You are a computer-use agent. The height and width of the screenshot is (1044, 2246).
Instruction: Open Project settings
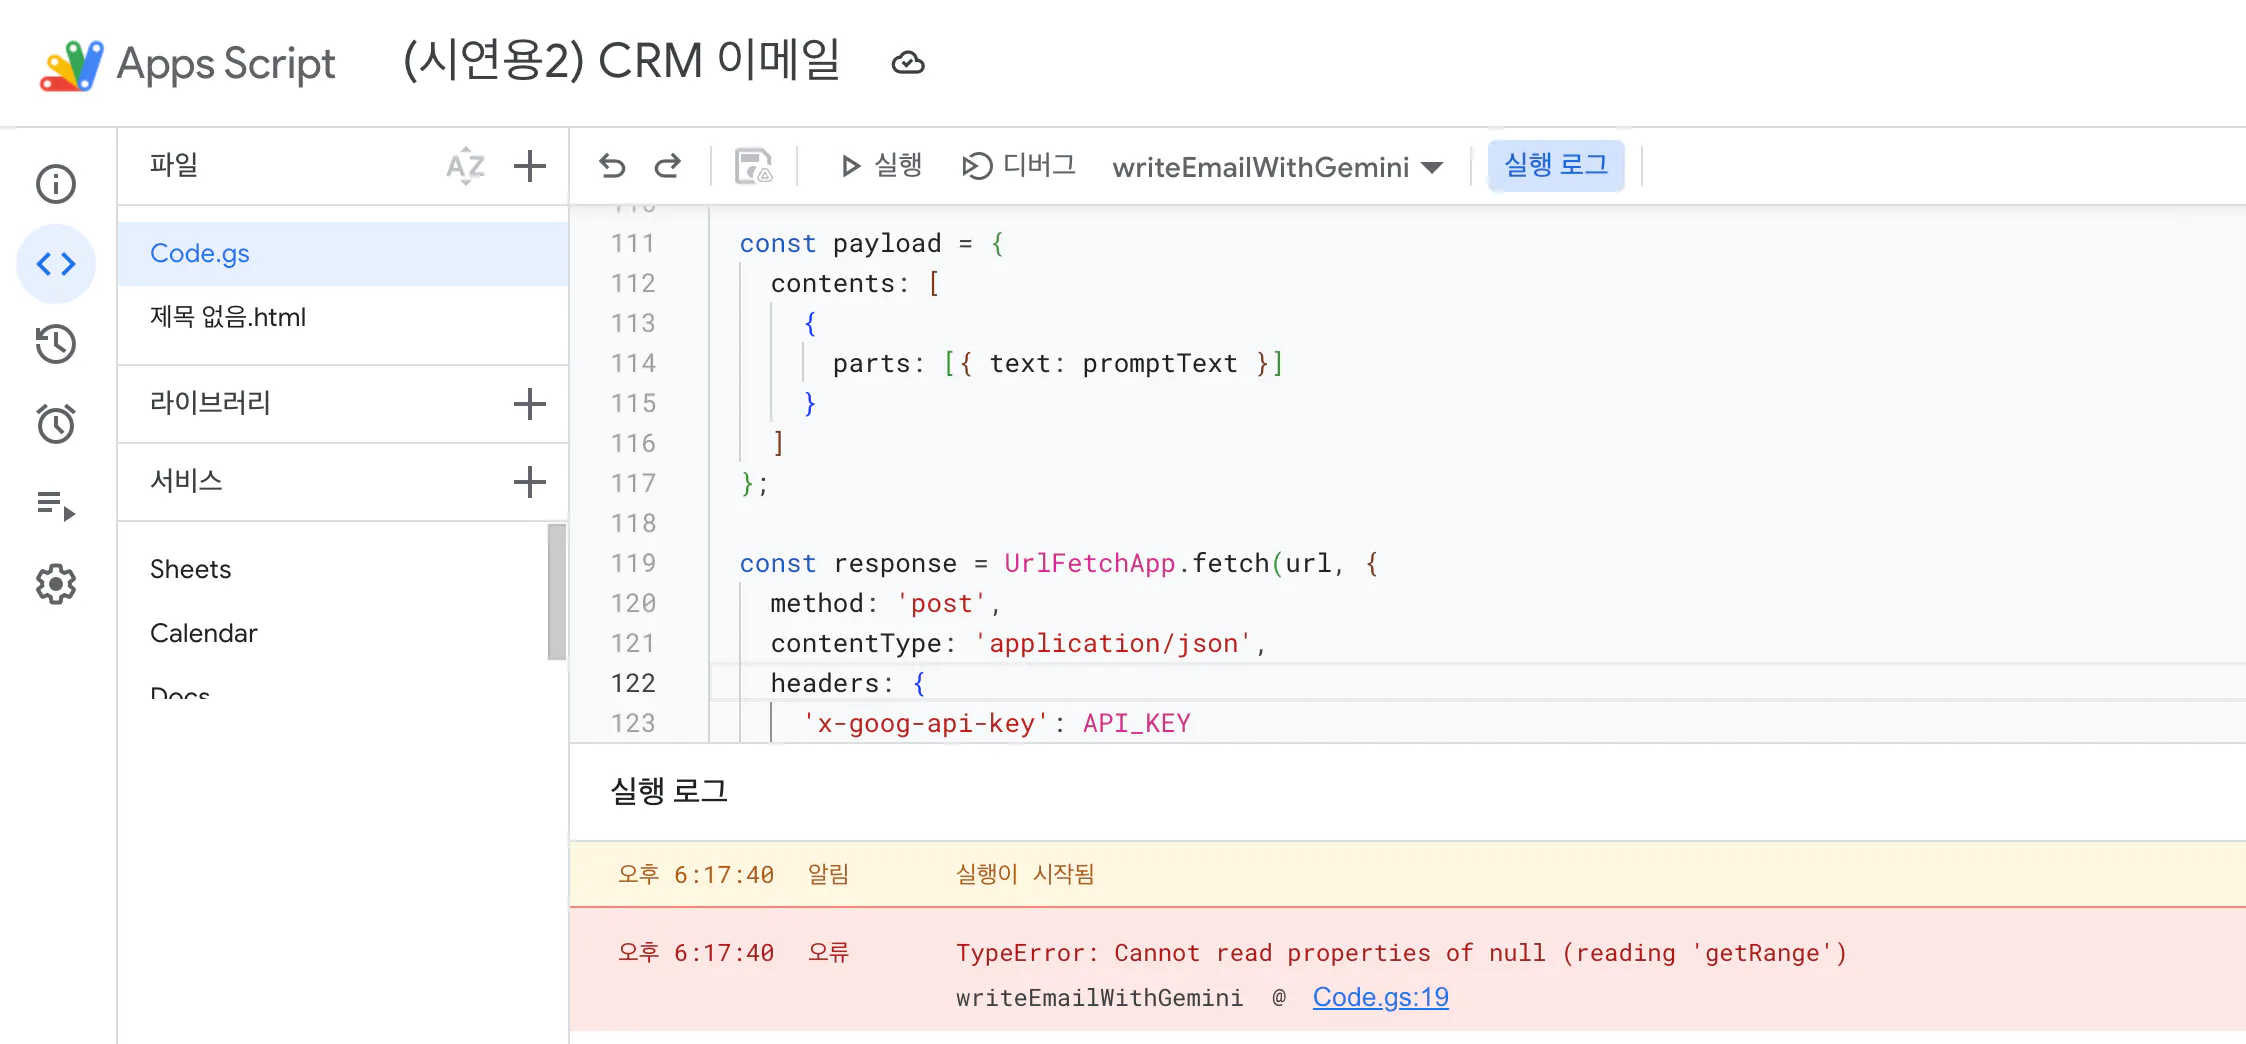coord(55,584)
